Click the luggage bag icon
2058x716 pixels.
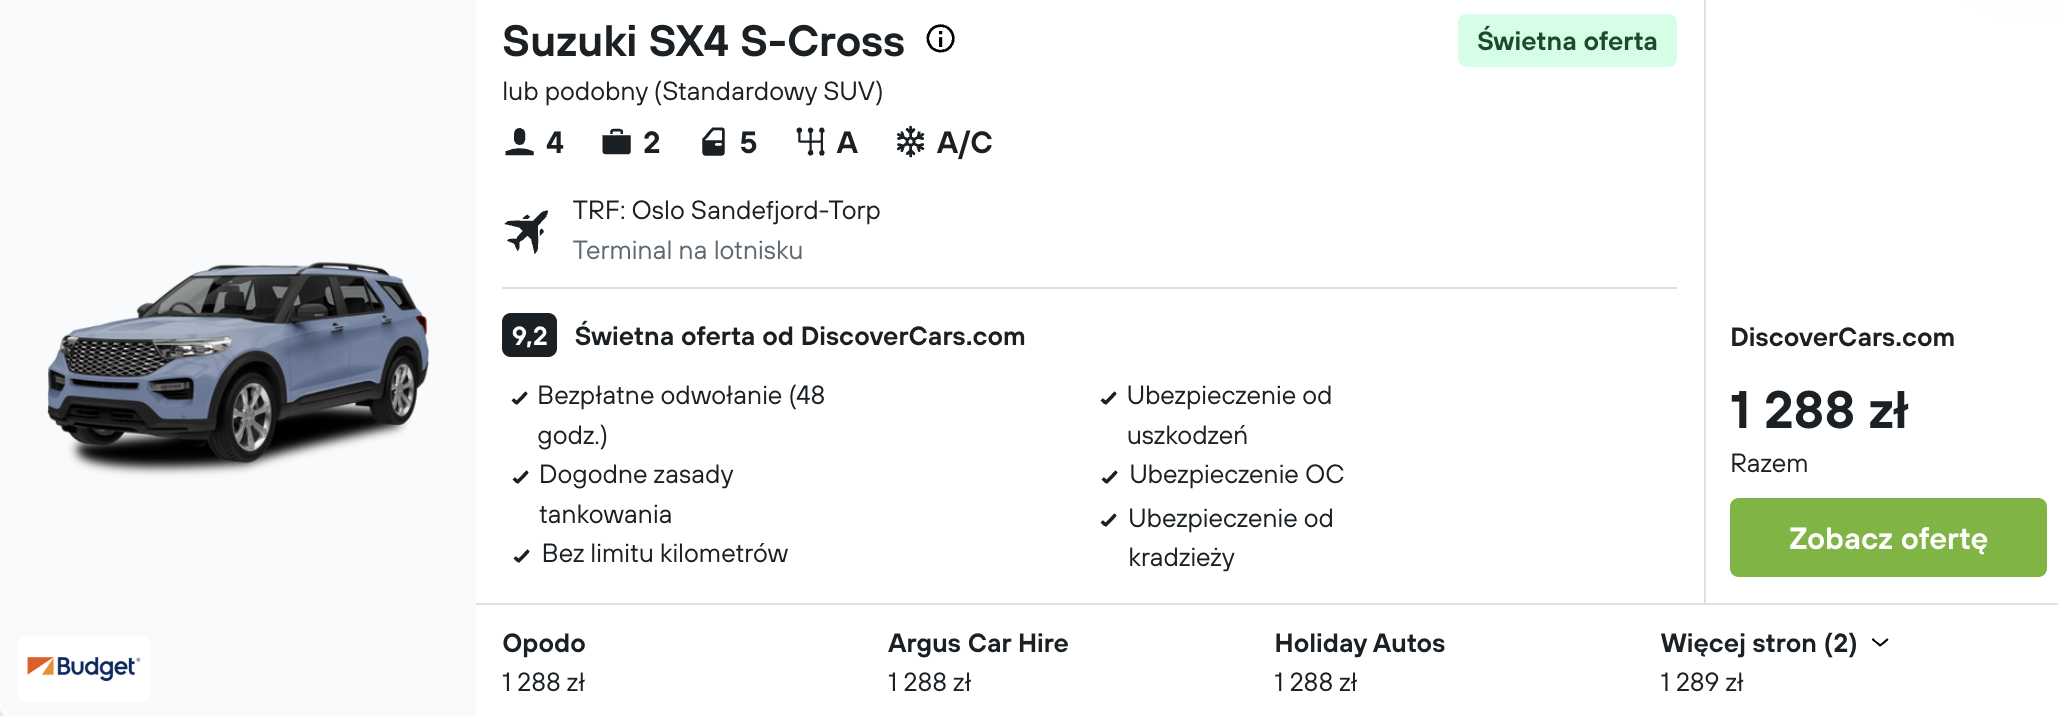click(616, 142)
